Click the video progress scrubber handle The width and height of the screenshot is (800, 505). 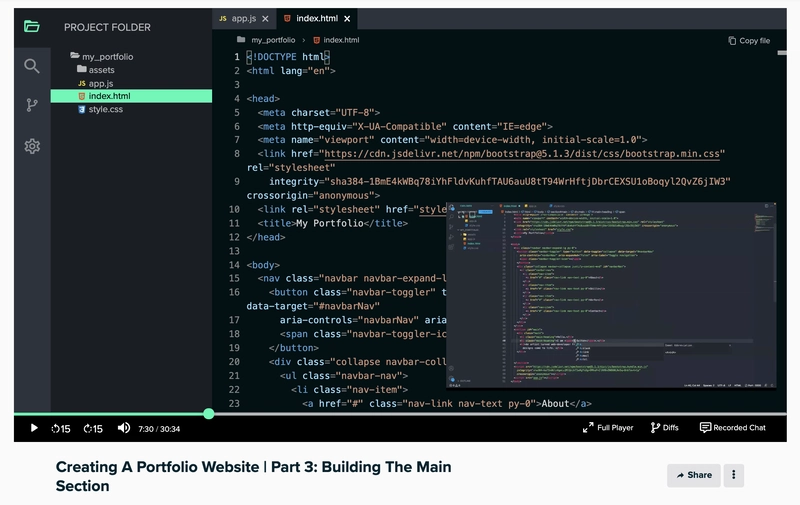click(x=209, y=414)
